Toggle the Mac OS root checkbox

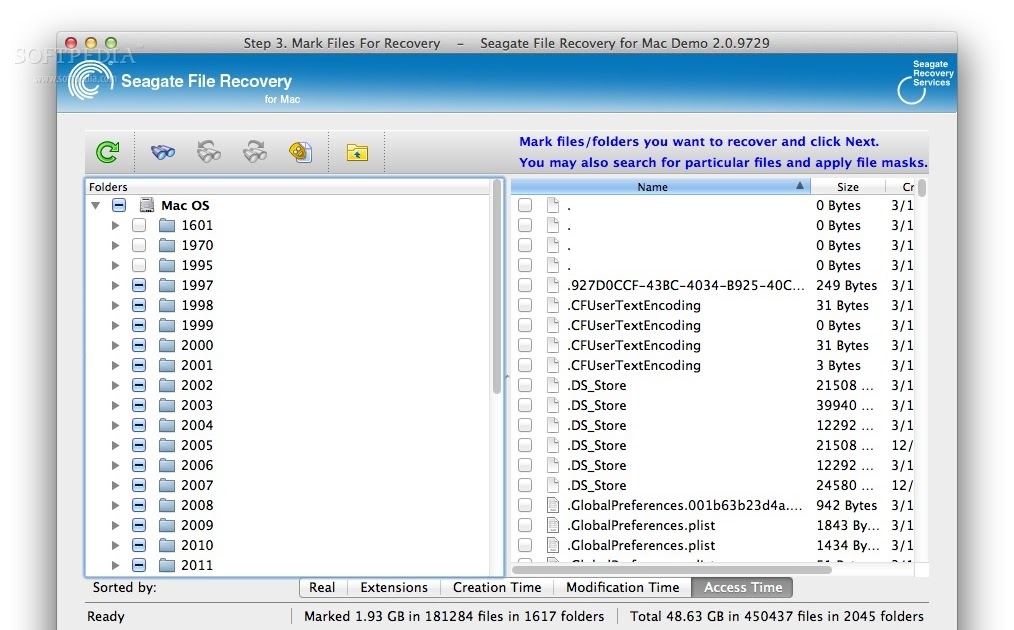119,205
